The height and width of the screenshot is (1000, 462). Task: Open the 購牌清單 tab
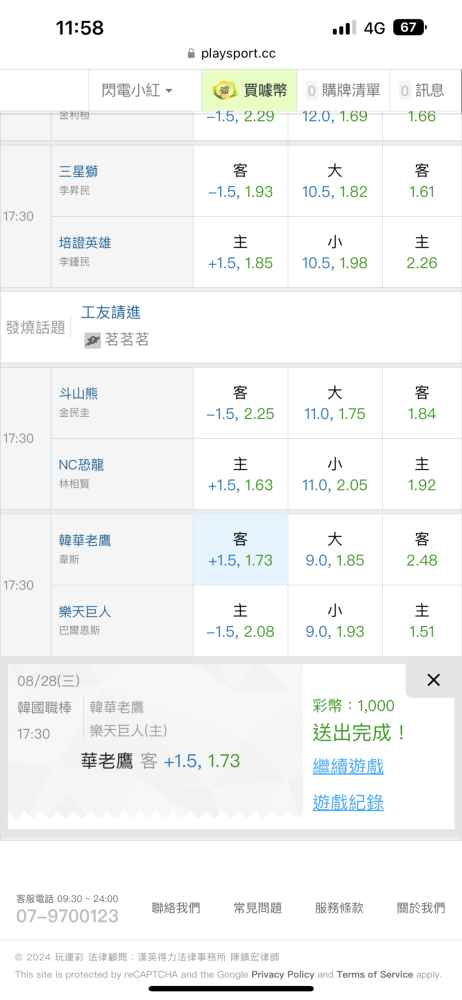(343, 91)
